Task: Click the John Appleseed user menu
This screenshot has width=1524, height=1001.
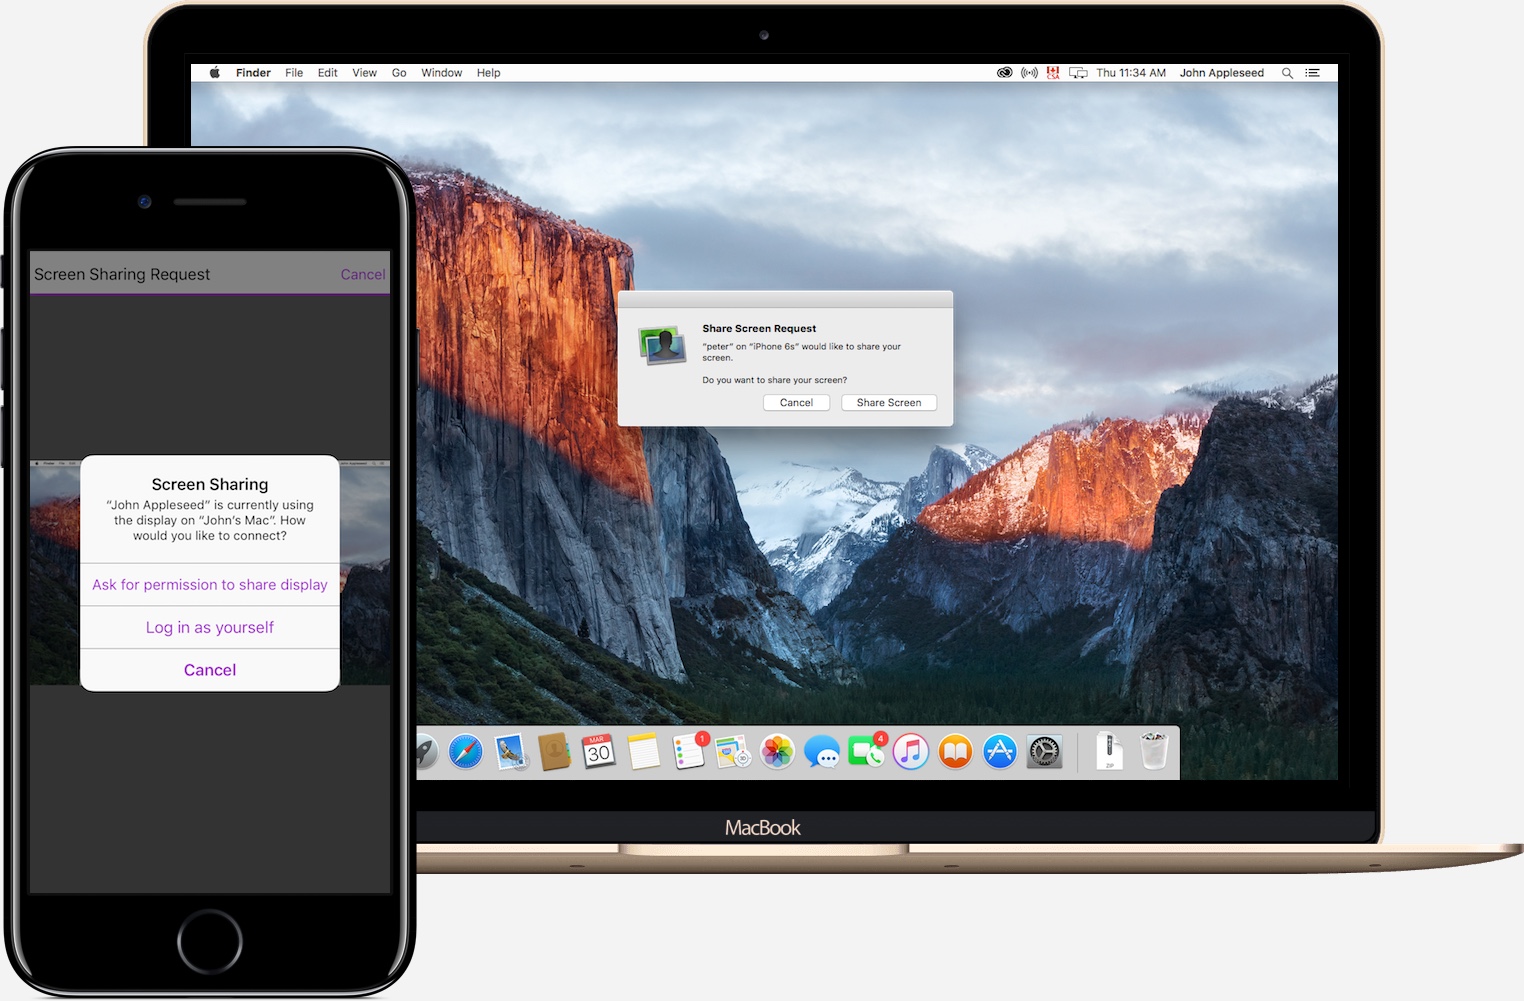Action: click(1222, 73)
